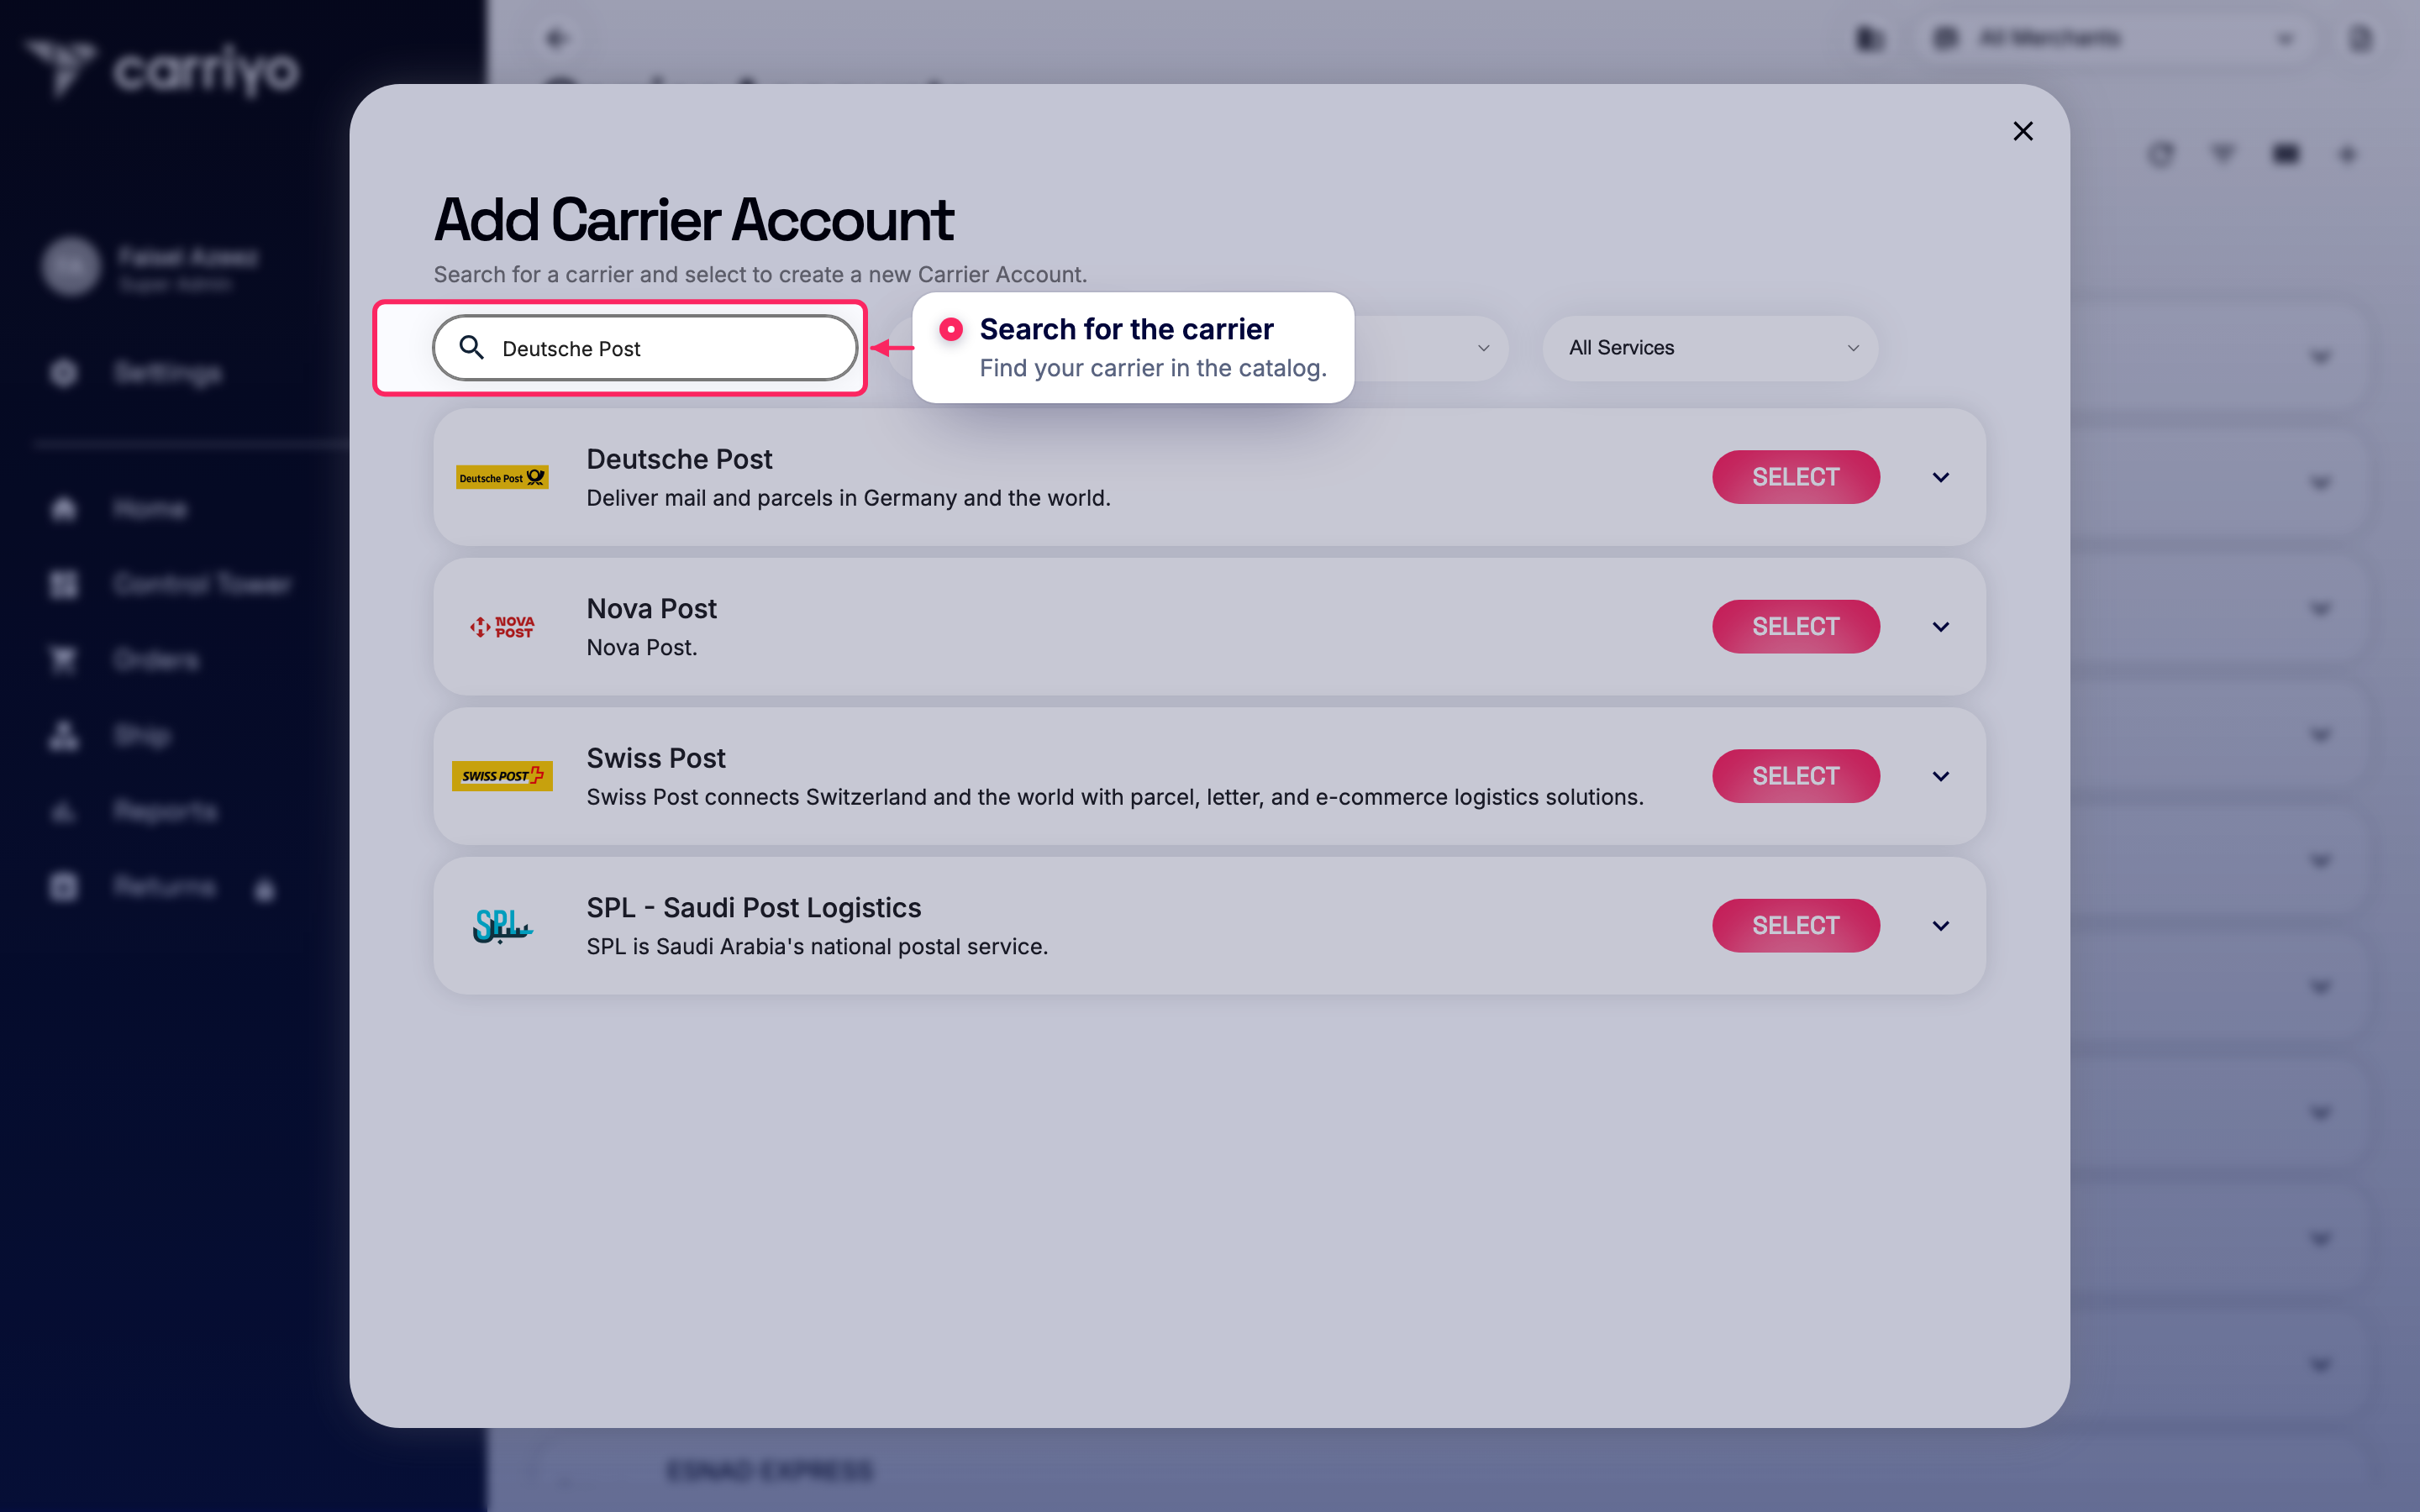2420x1512 pixels.
Task: Close the Add Carrier Account dialog
Action: coord(2022,131)
